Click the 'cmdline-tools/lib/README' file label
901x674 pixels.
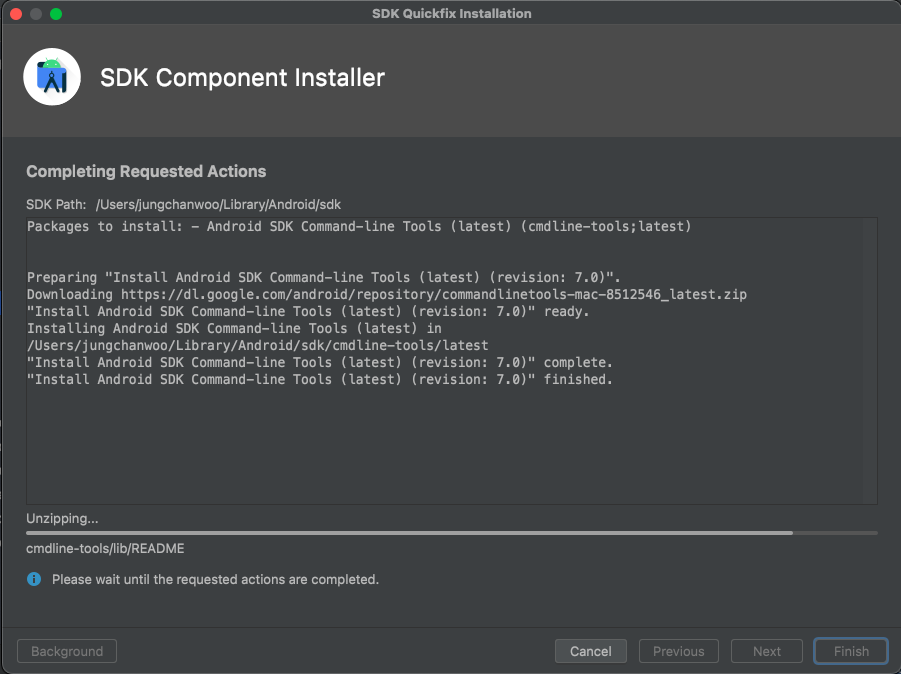click(x=105, y=548)
